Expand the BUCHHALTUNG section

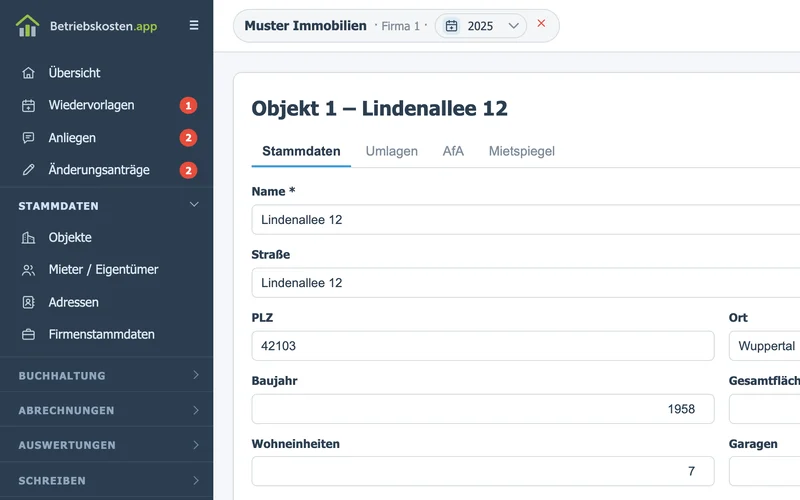[x=106, y=375]
